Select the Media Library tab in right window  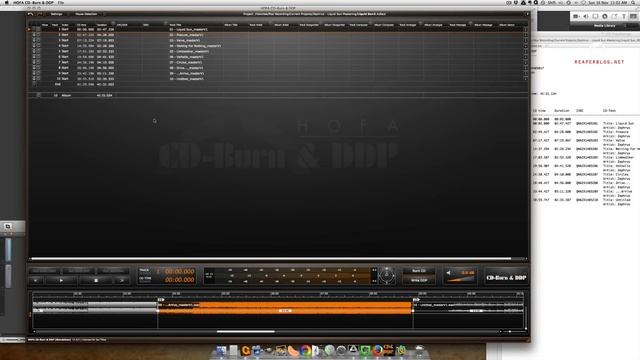[604, 25]
